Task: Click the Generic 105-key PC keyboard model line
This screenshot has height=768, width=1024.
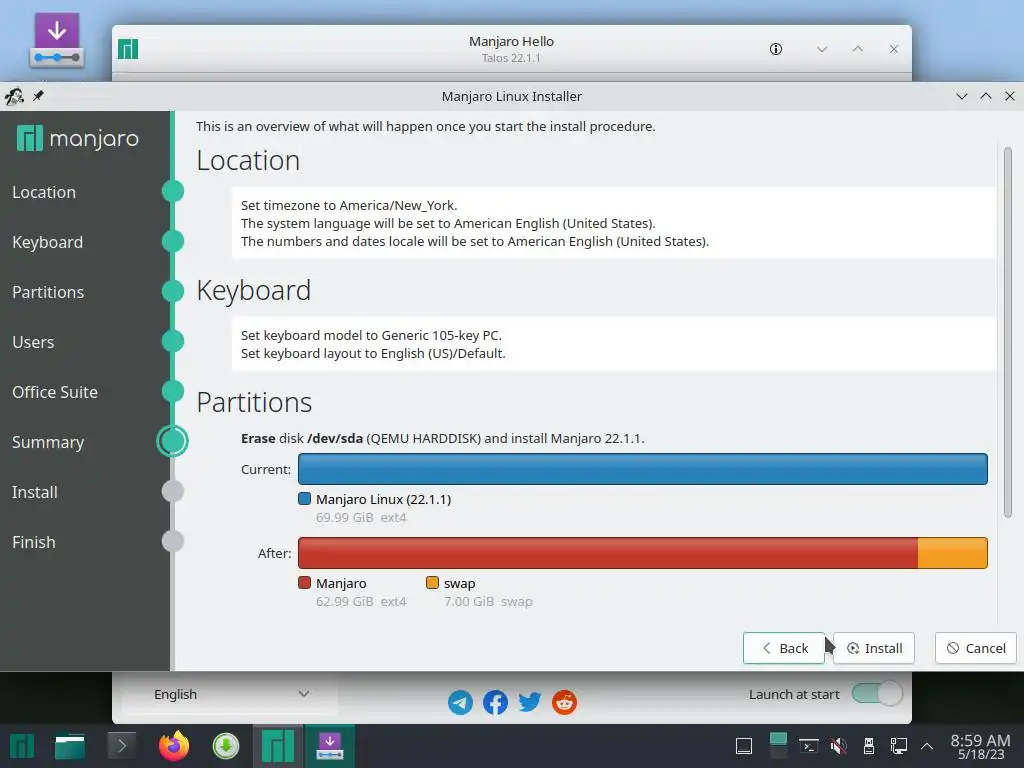Action: click(x=371, y=335)
